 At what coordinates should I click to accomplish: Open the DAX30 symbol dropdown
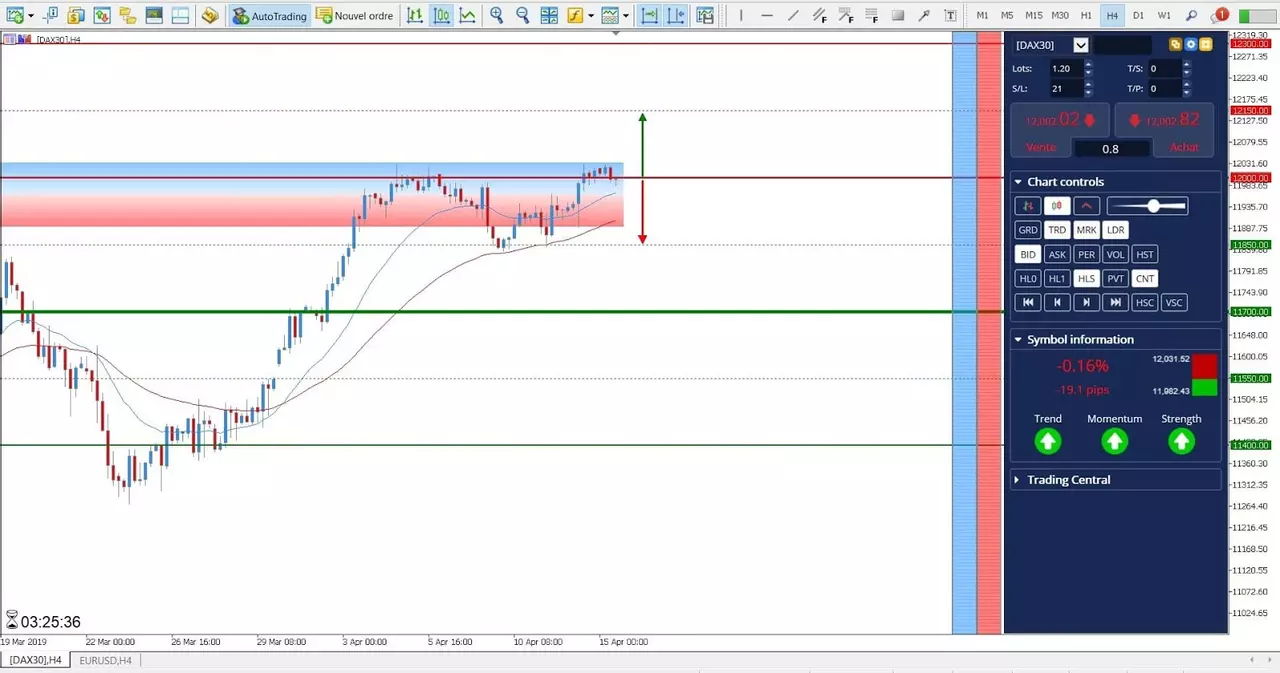[1081, 45]
